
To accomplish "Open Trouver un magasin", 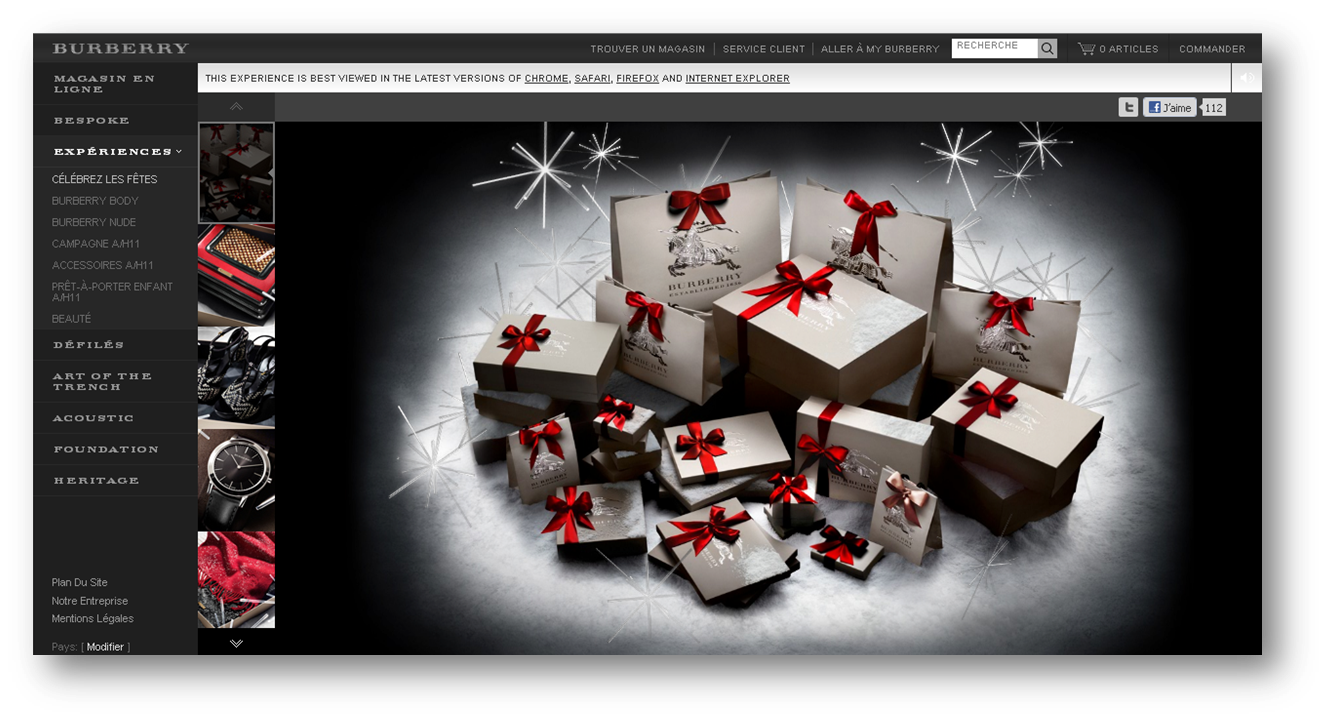I will coord(647,49).
